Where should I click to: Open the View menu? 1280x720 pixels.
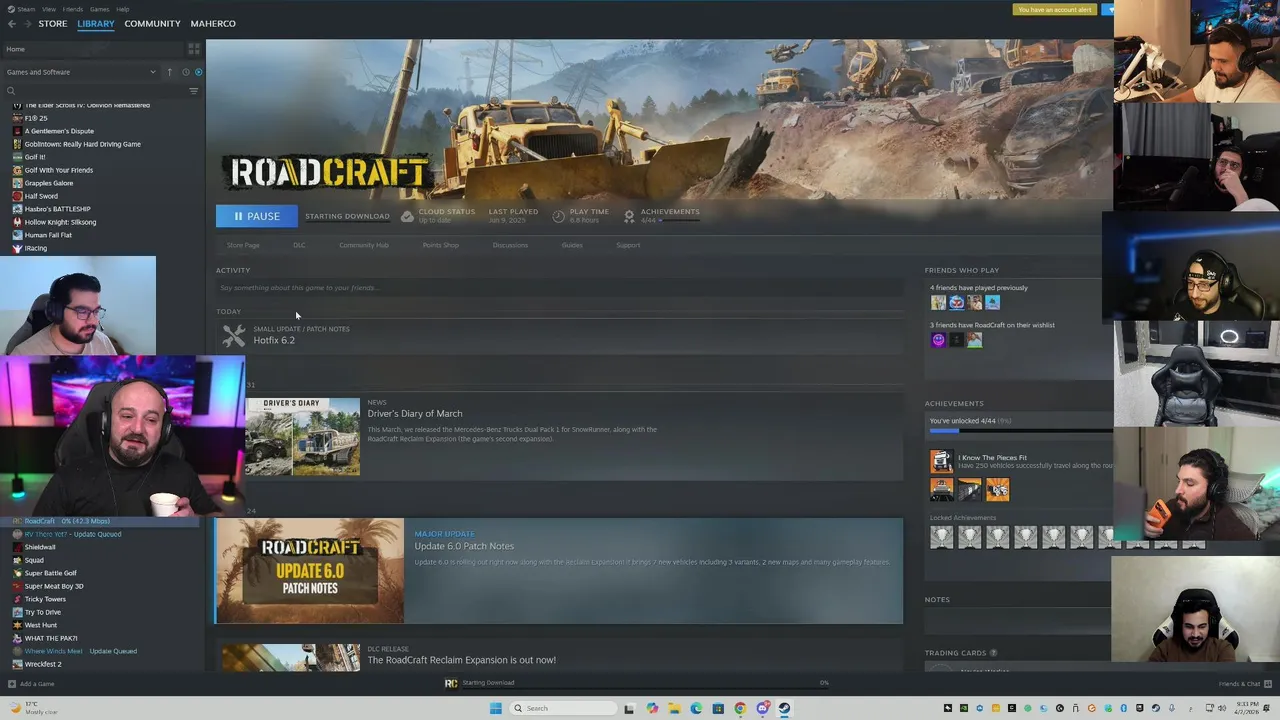[x=49, y=9]
